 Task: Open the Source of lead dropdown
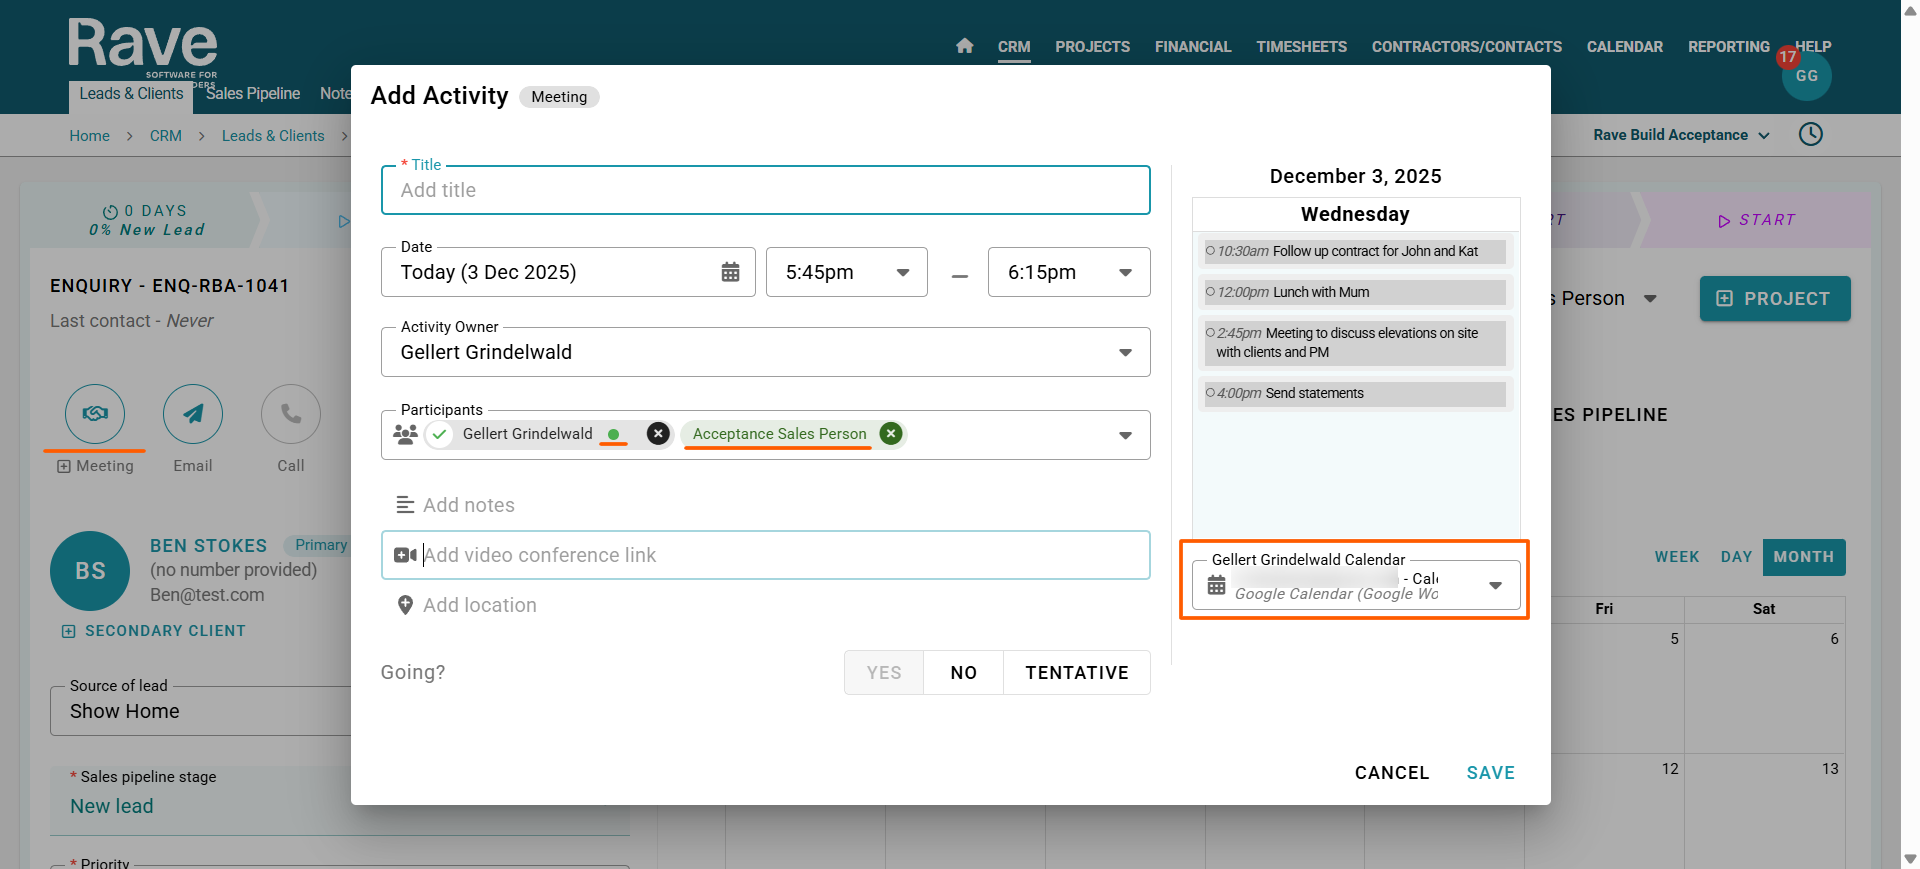pos(200,711)
